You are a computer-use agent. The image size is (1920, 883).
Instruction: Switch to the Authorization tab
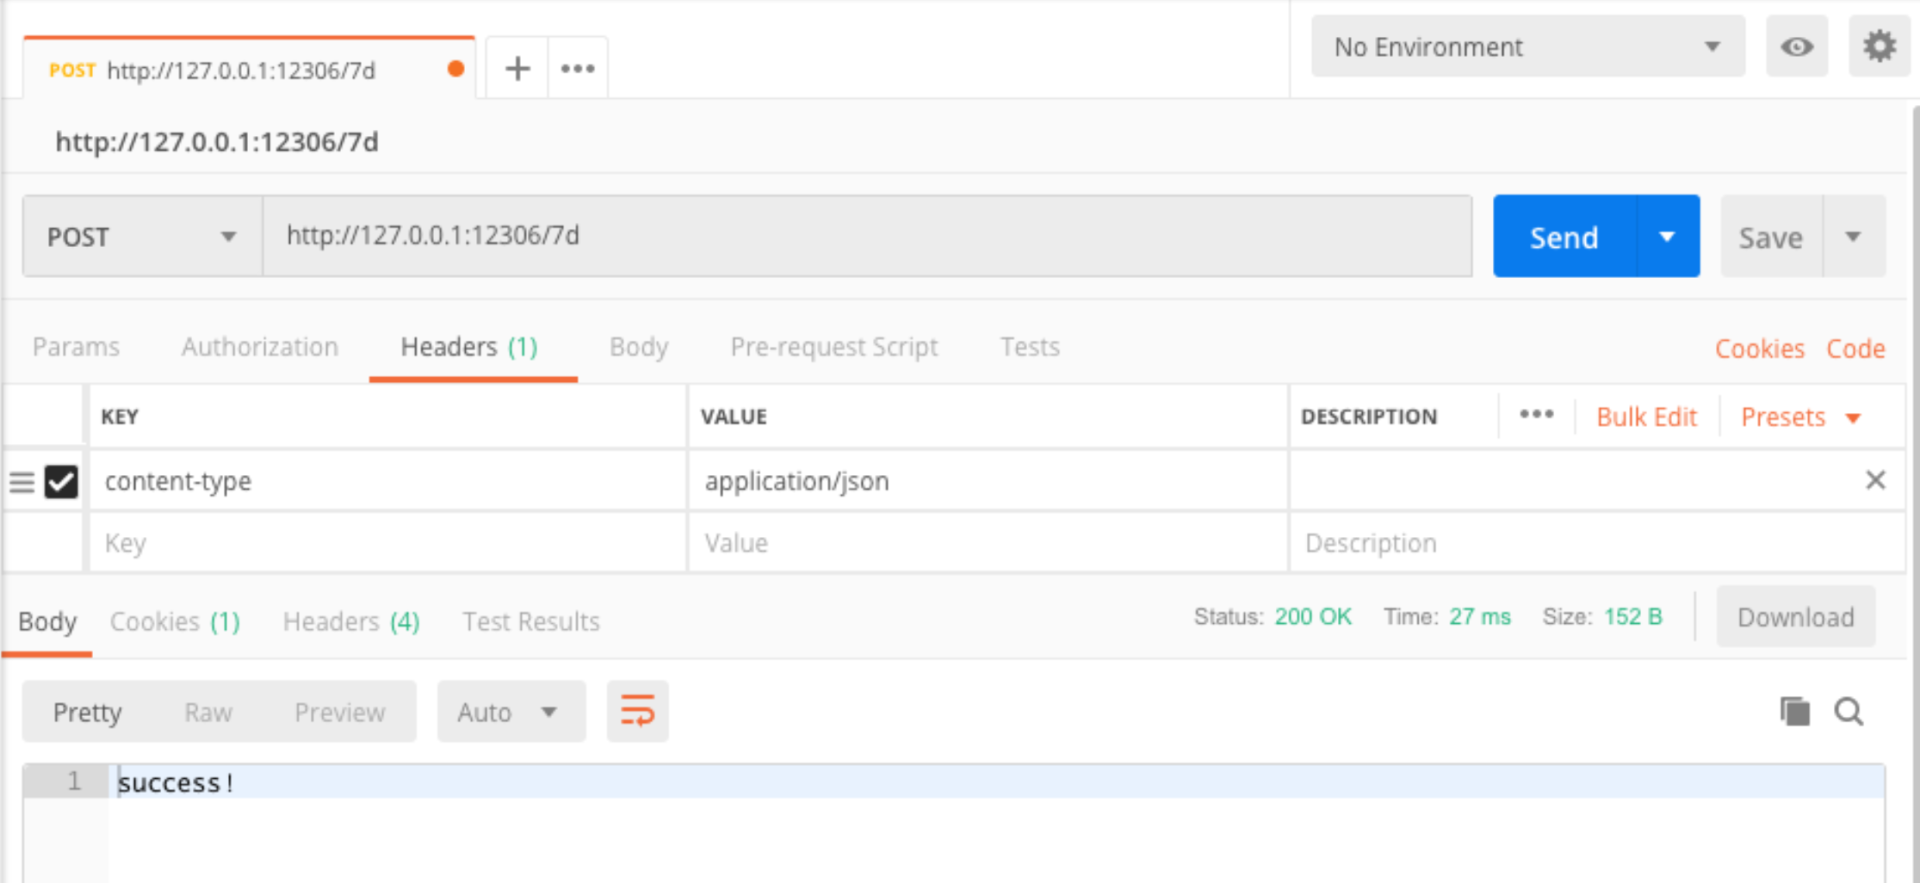260,347
